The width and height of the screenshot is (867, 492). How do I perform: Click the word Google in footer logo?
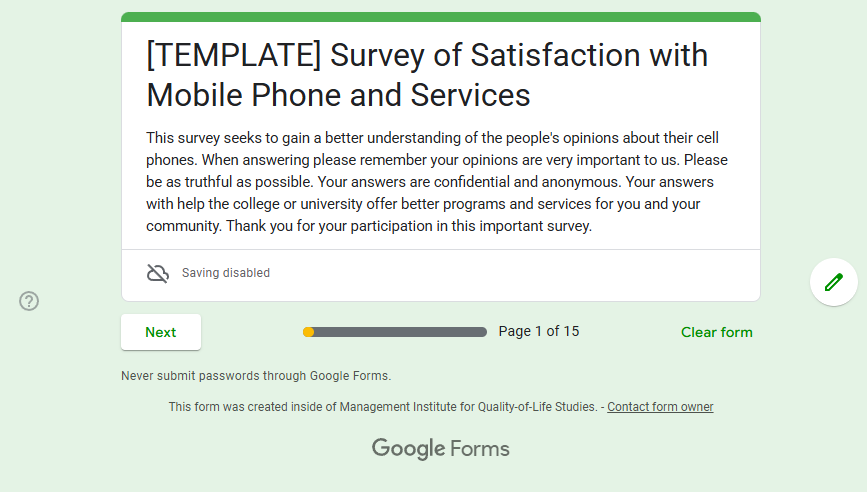click(x=408, y=448)
